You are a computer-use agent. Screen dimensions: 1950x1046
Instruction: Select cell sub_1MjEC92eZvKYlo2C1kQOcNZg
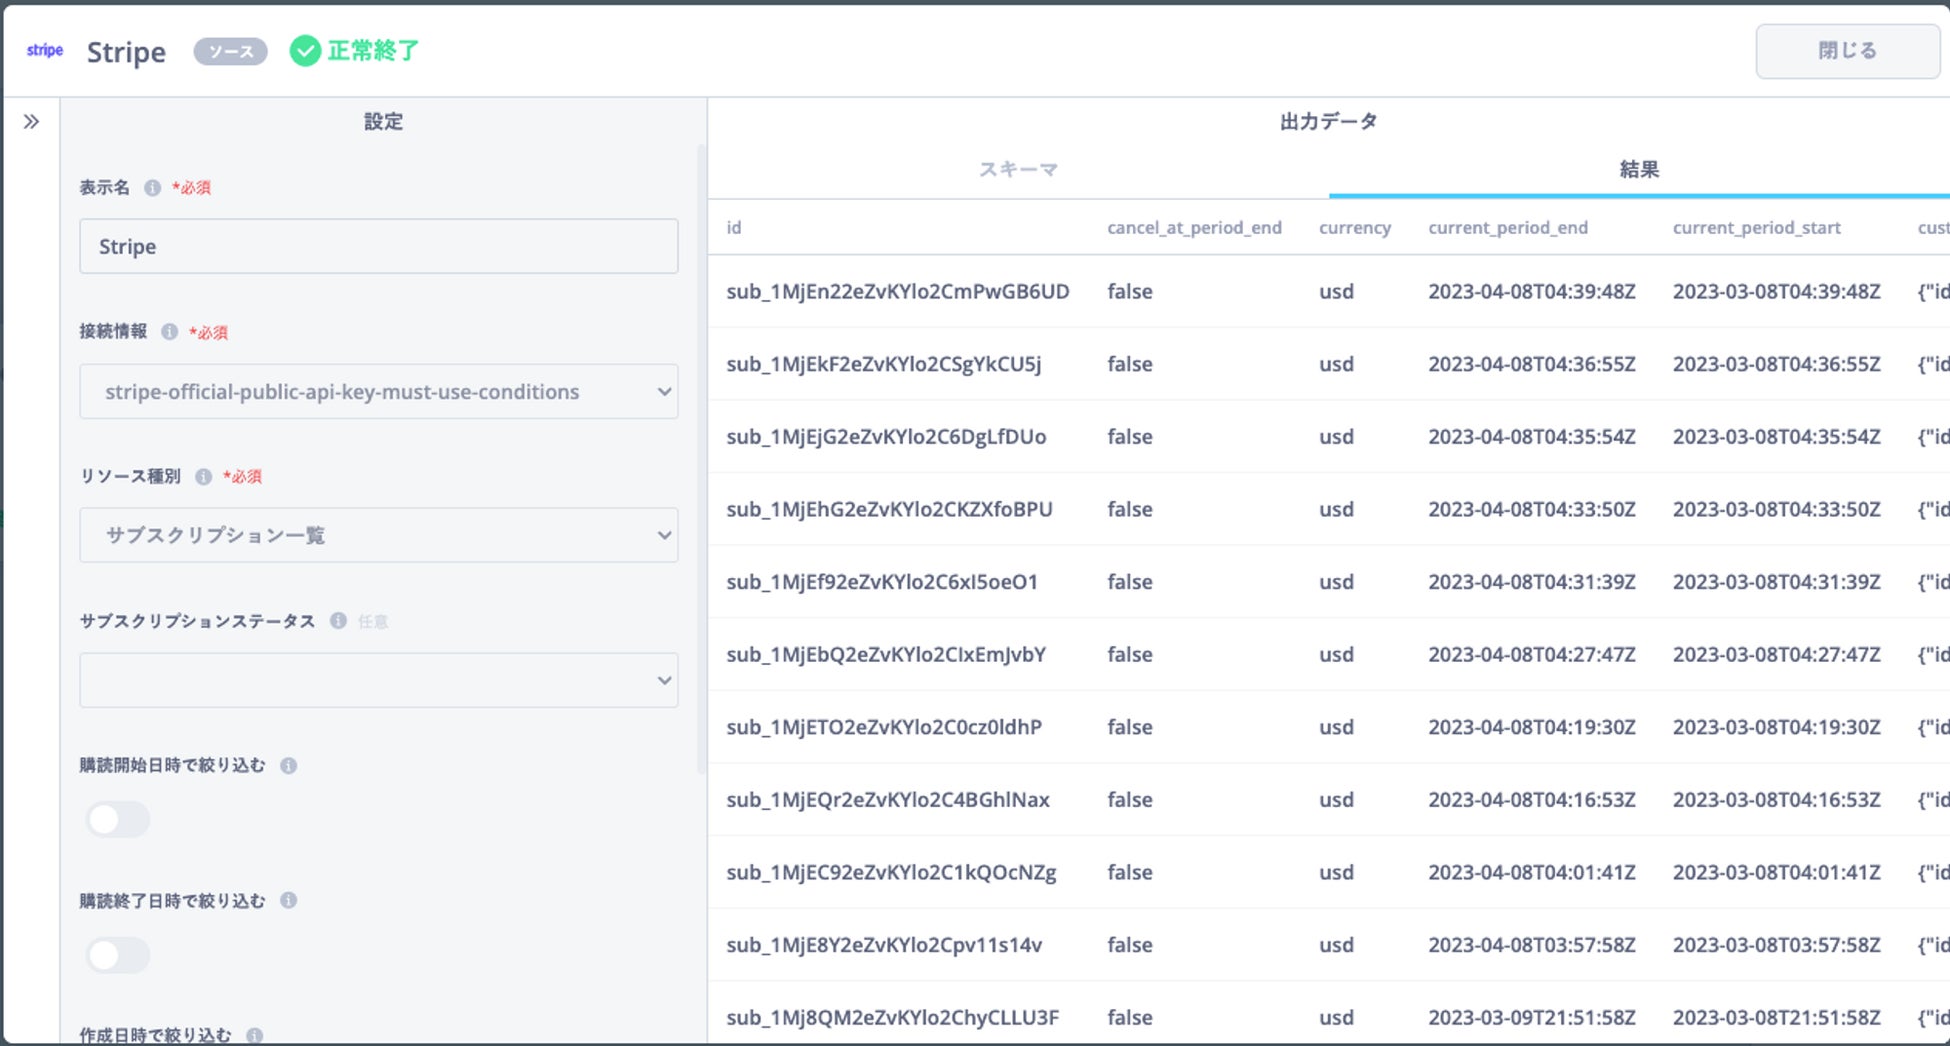891,873
